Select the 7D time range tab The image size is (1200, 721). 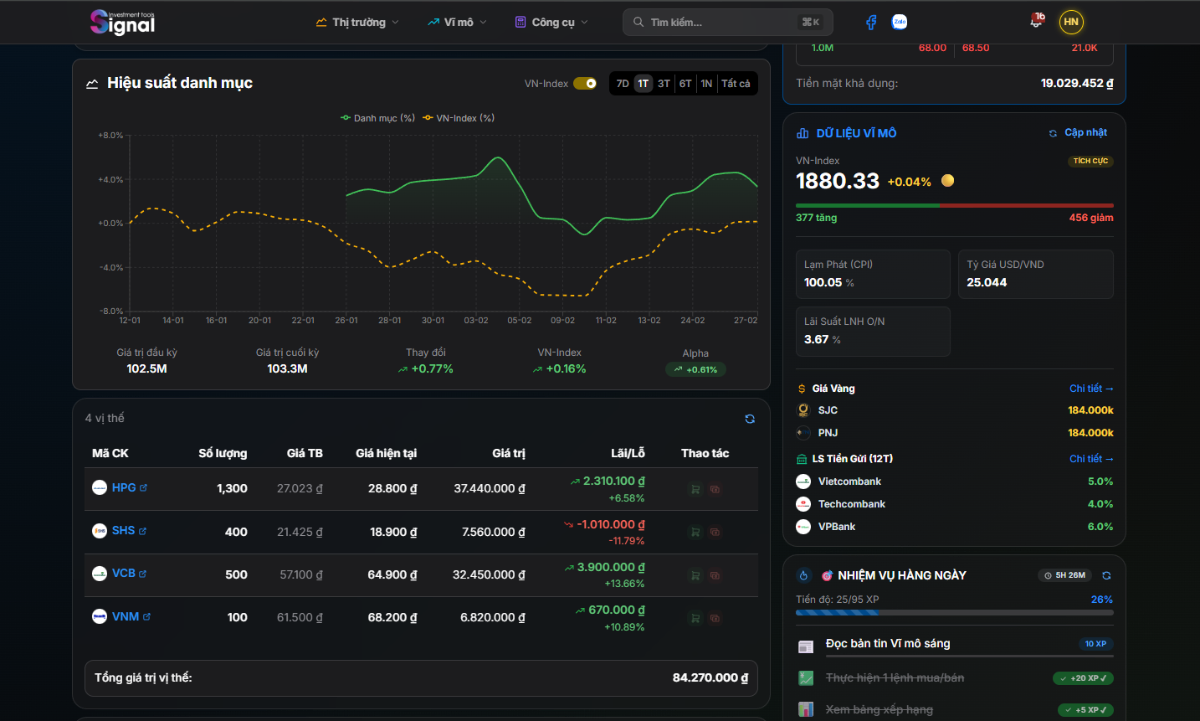point(622,83)
